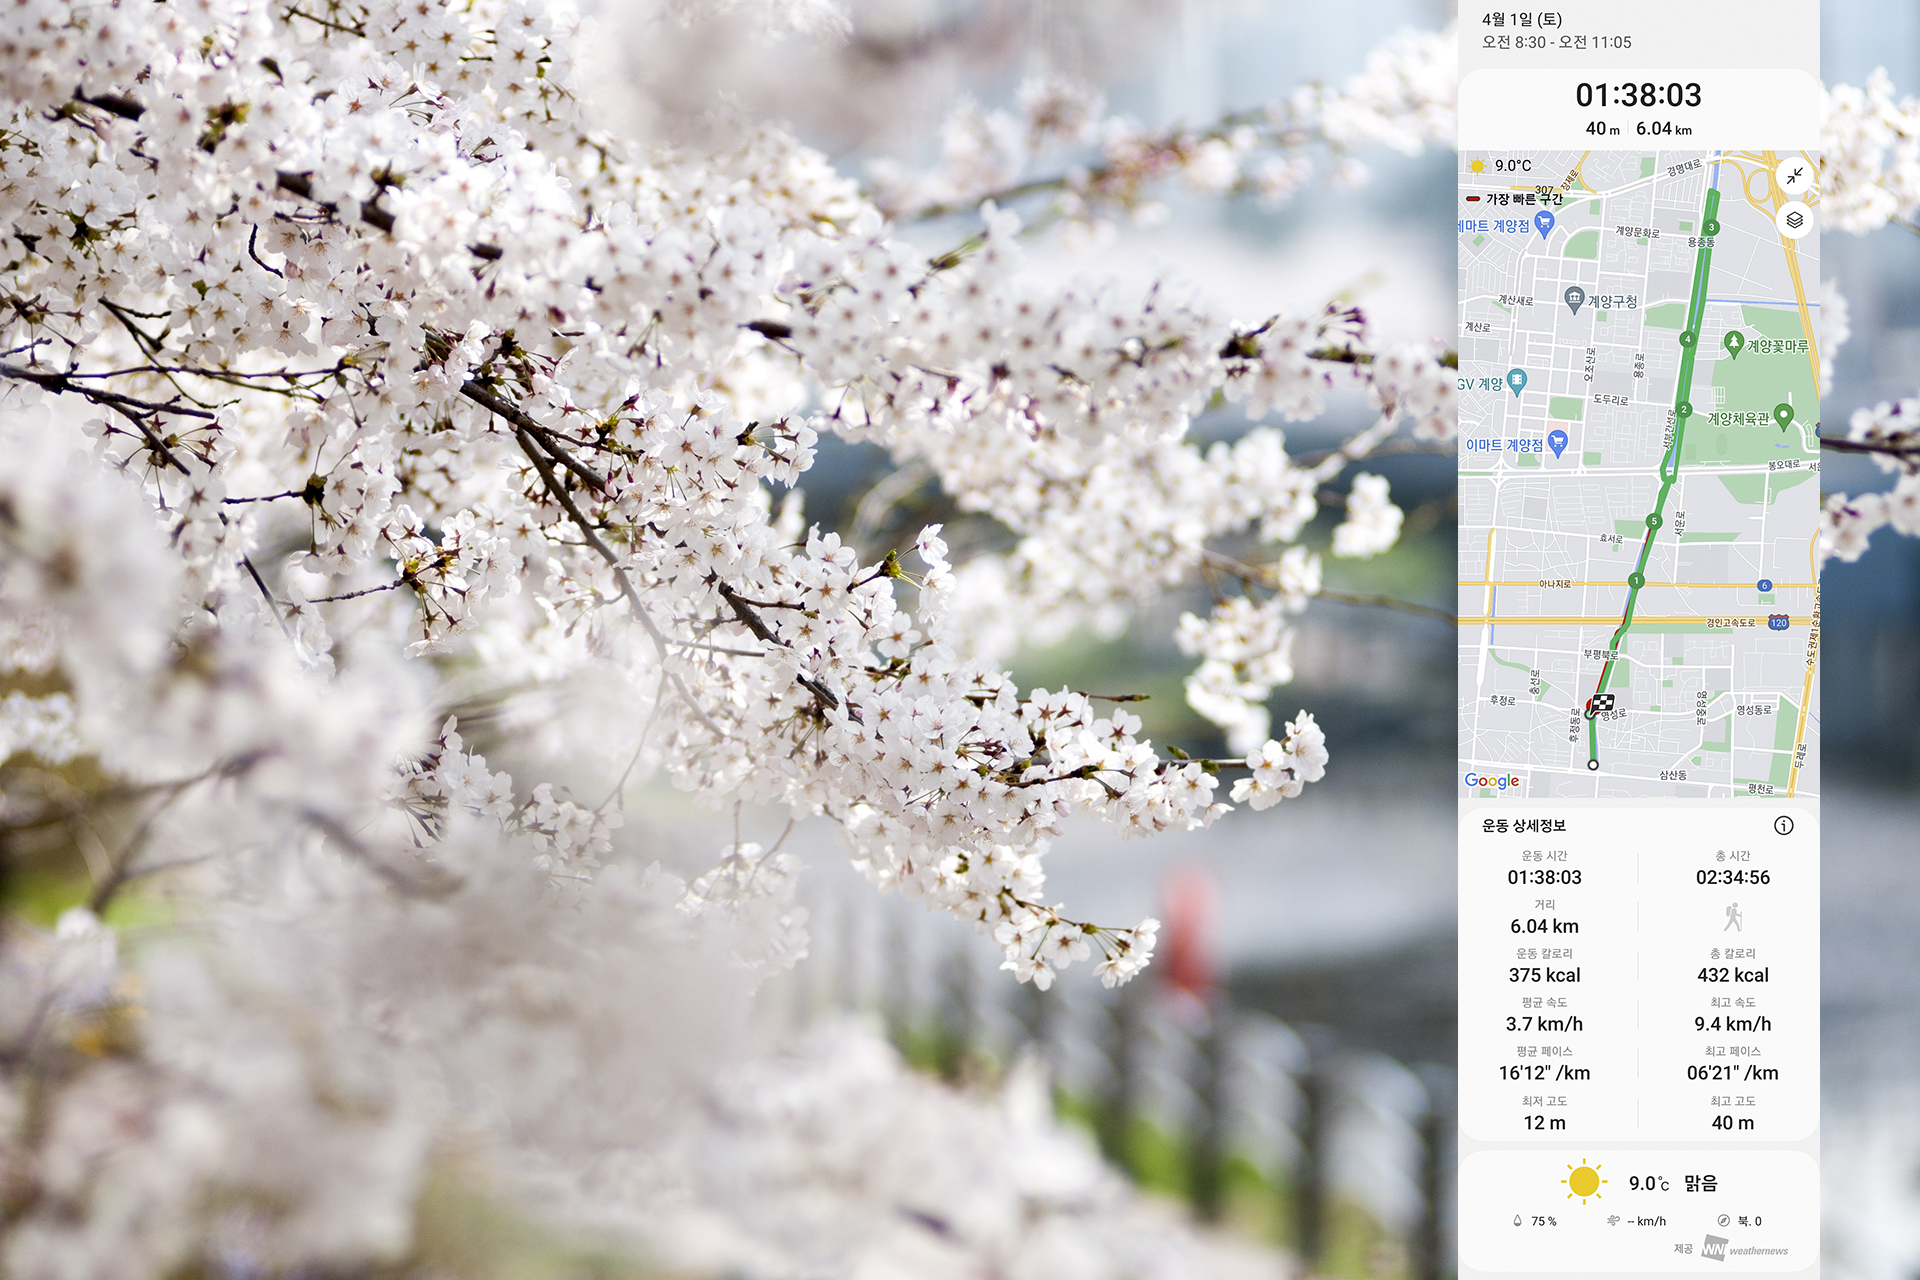Tap the 이마트 계양점 shopping cart pin
The height and width of the screenshot is (1280, 1920).
1557,442
